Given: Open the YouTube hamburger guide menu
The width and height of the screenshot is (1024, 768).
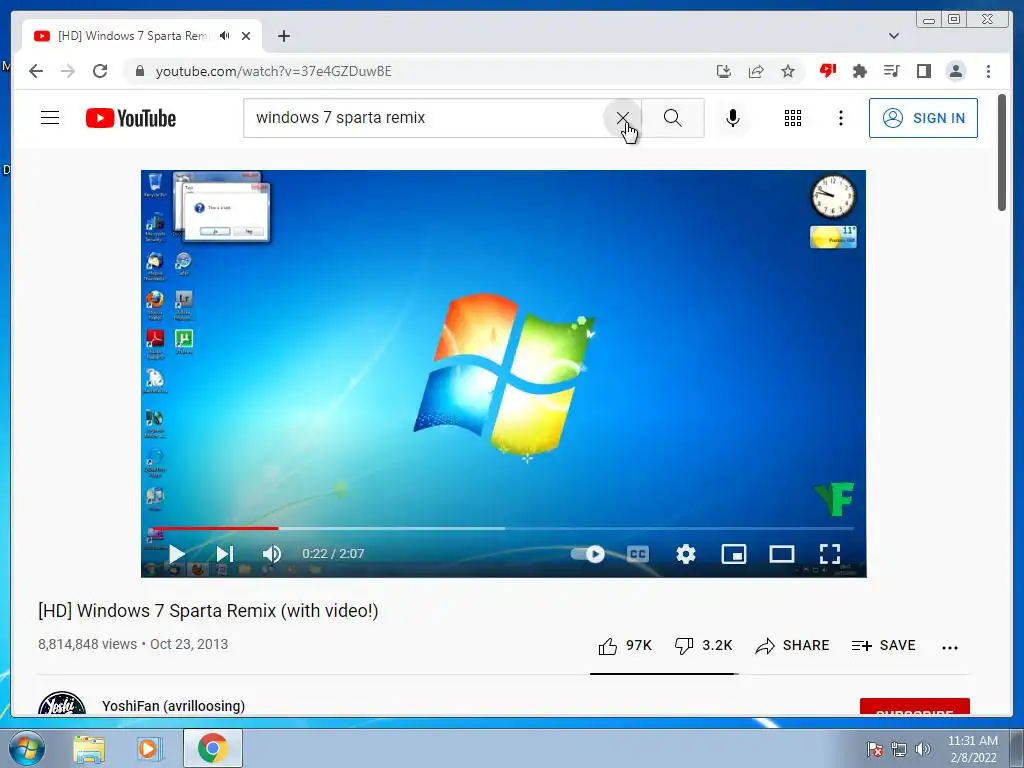Looking at the screenshot, I should (x=50, y=118).
